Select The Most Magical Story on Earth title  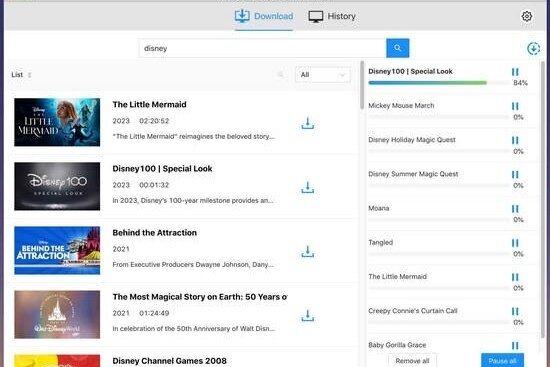point(200,297)
